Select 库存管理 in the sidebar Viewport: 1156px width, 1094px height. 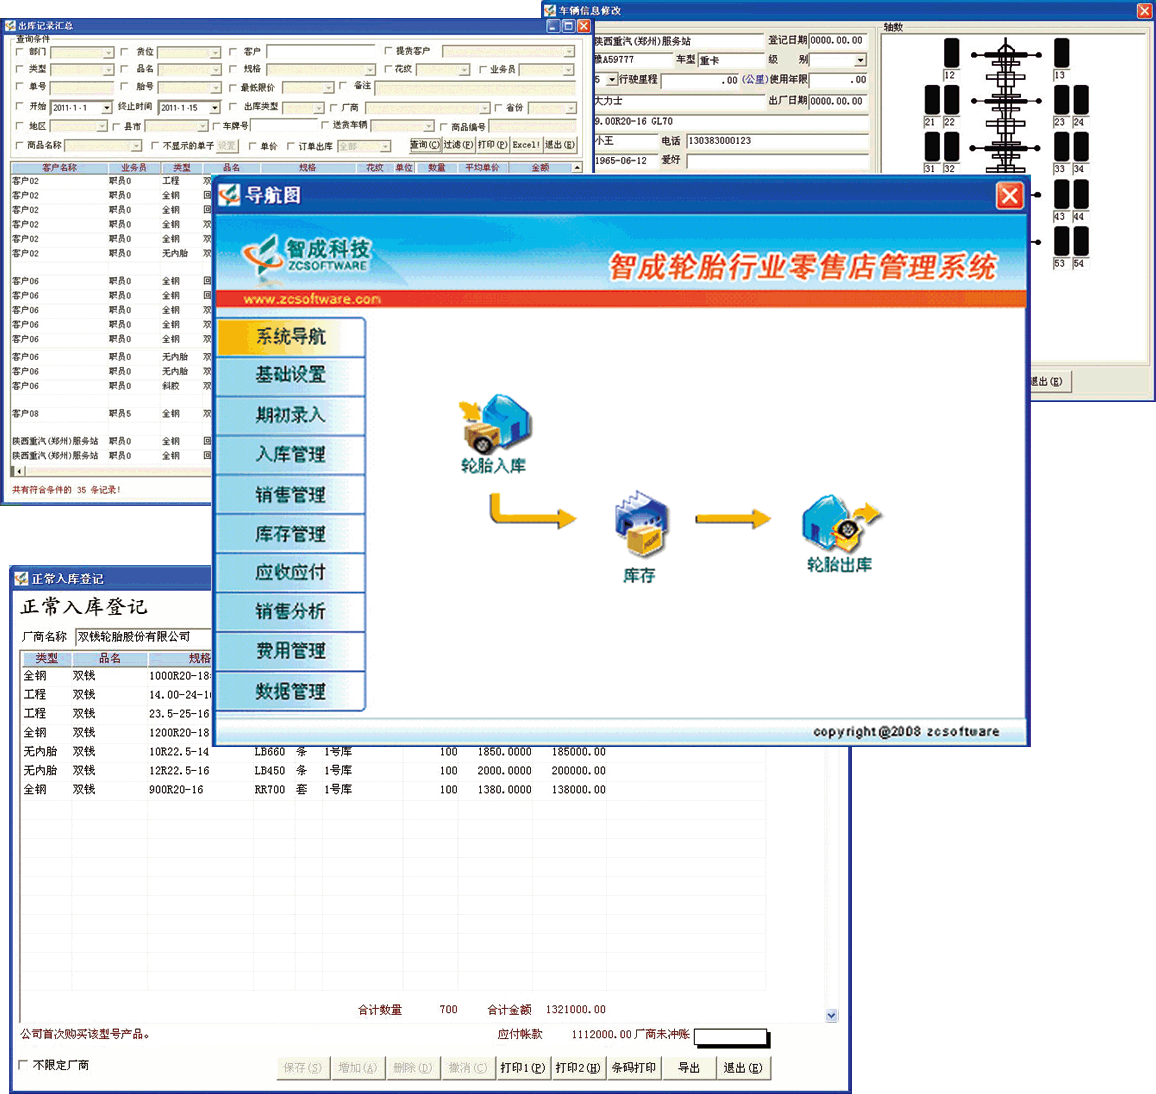290,534
